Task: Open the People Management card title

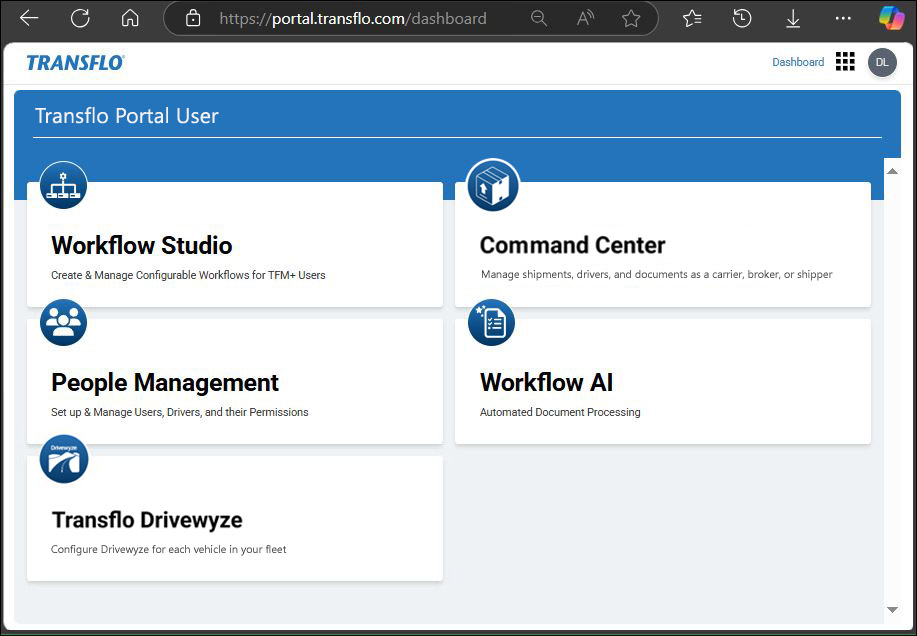Action: coord(165,383)
